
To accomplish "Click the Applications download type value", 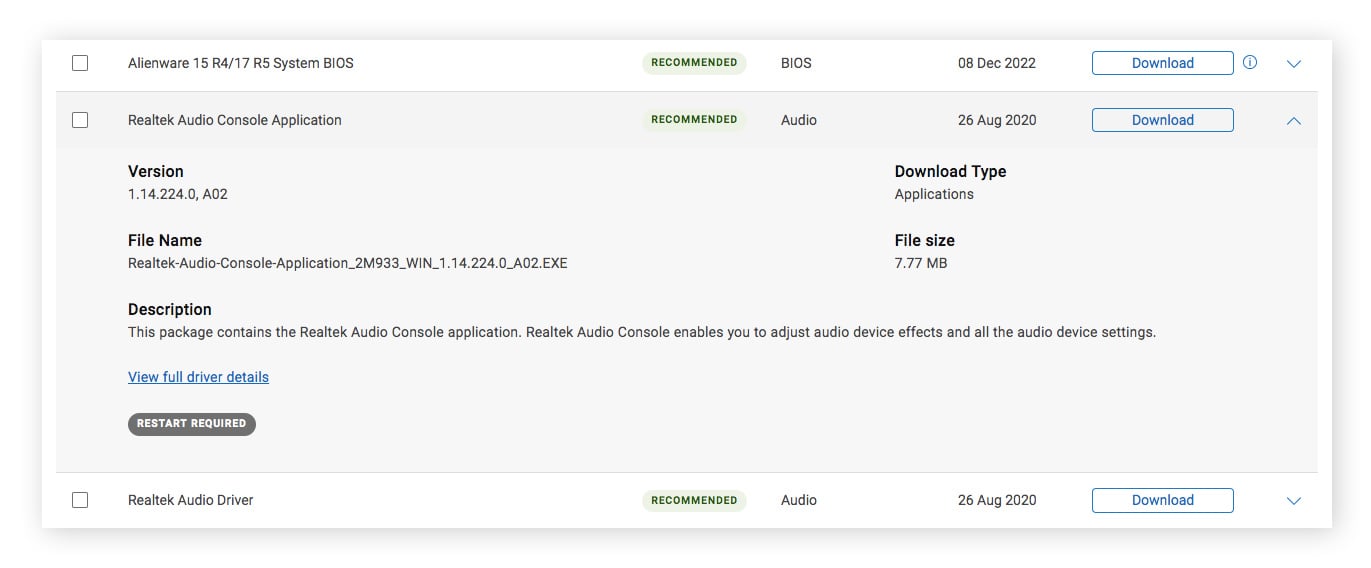I will (x=934, y=194).
